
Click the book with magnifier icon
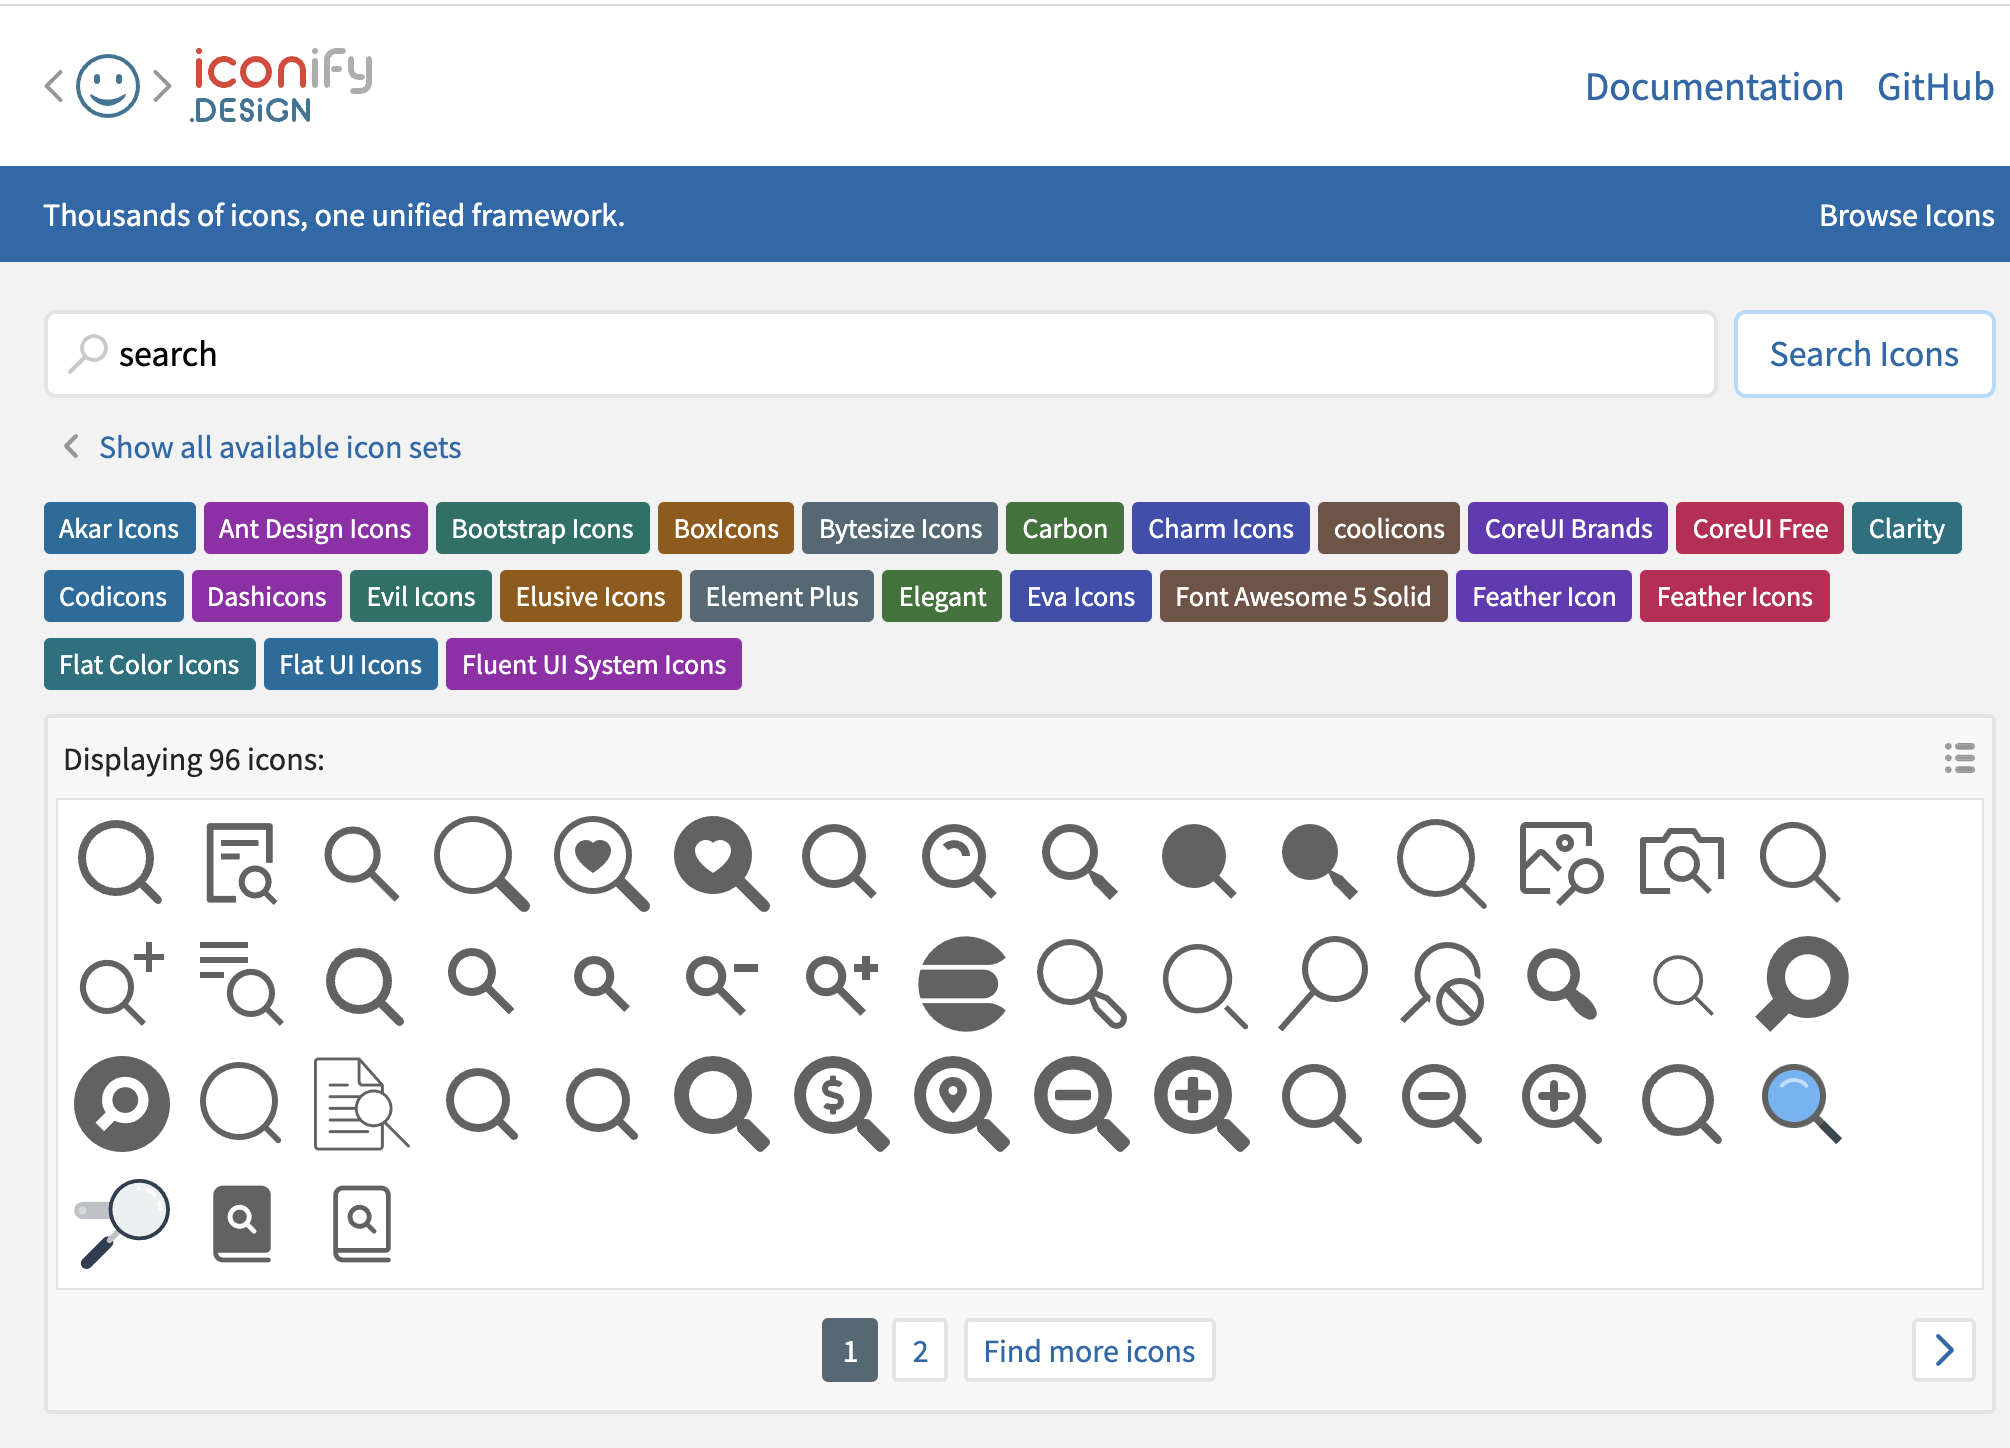(242, 1222)
